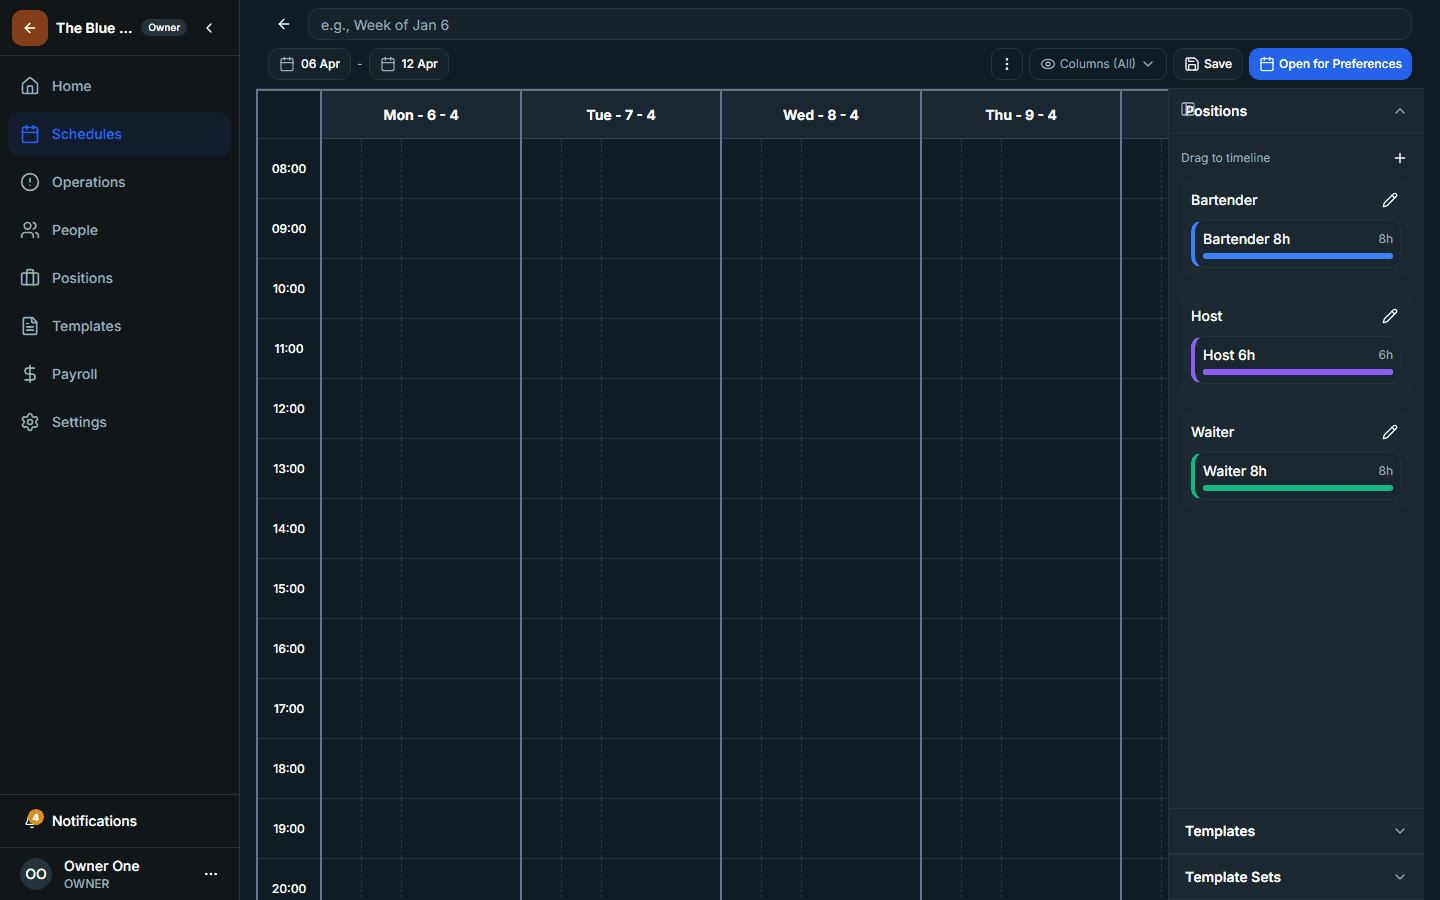Image resolution: width=1440 pixels, height=900 pixels.
Task: Open Templates from the sidebar
Action: 119,326
